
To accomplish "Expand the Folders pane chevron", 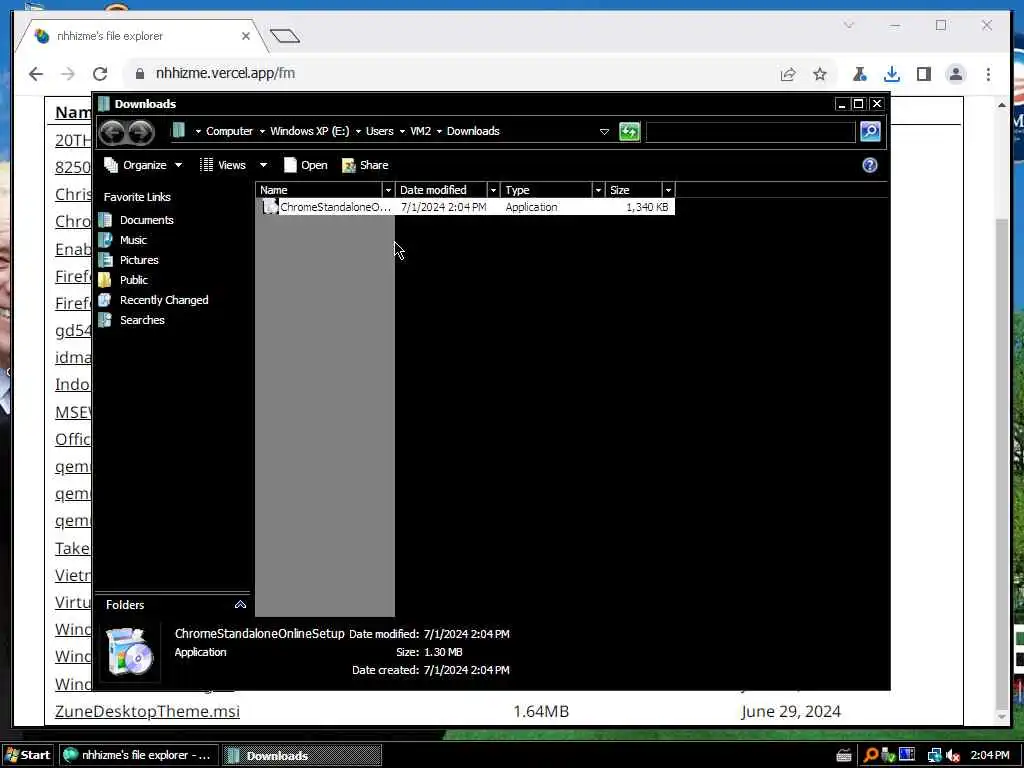I will coord(240,605).
